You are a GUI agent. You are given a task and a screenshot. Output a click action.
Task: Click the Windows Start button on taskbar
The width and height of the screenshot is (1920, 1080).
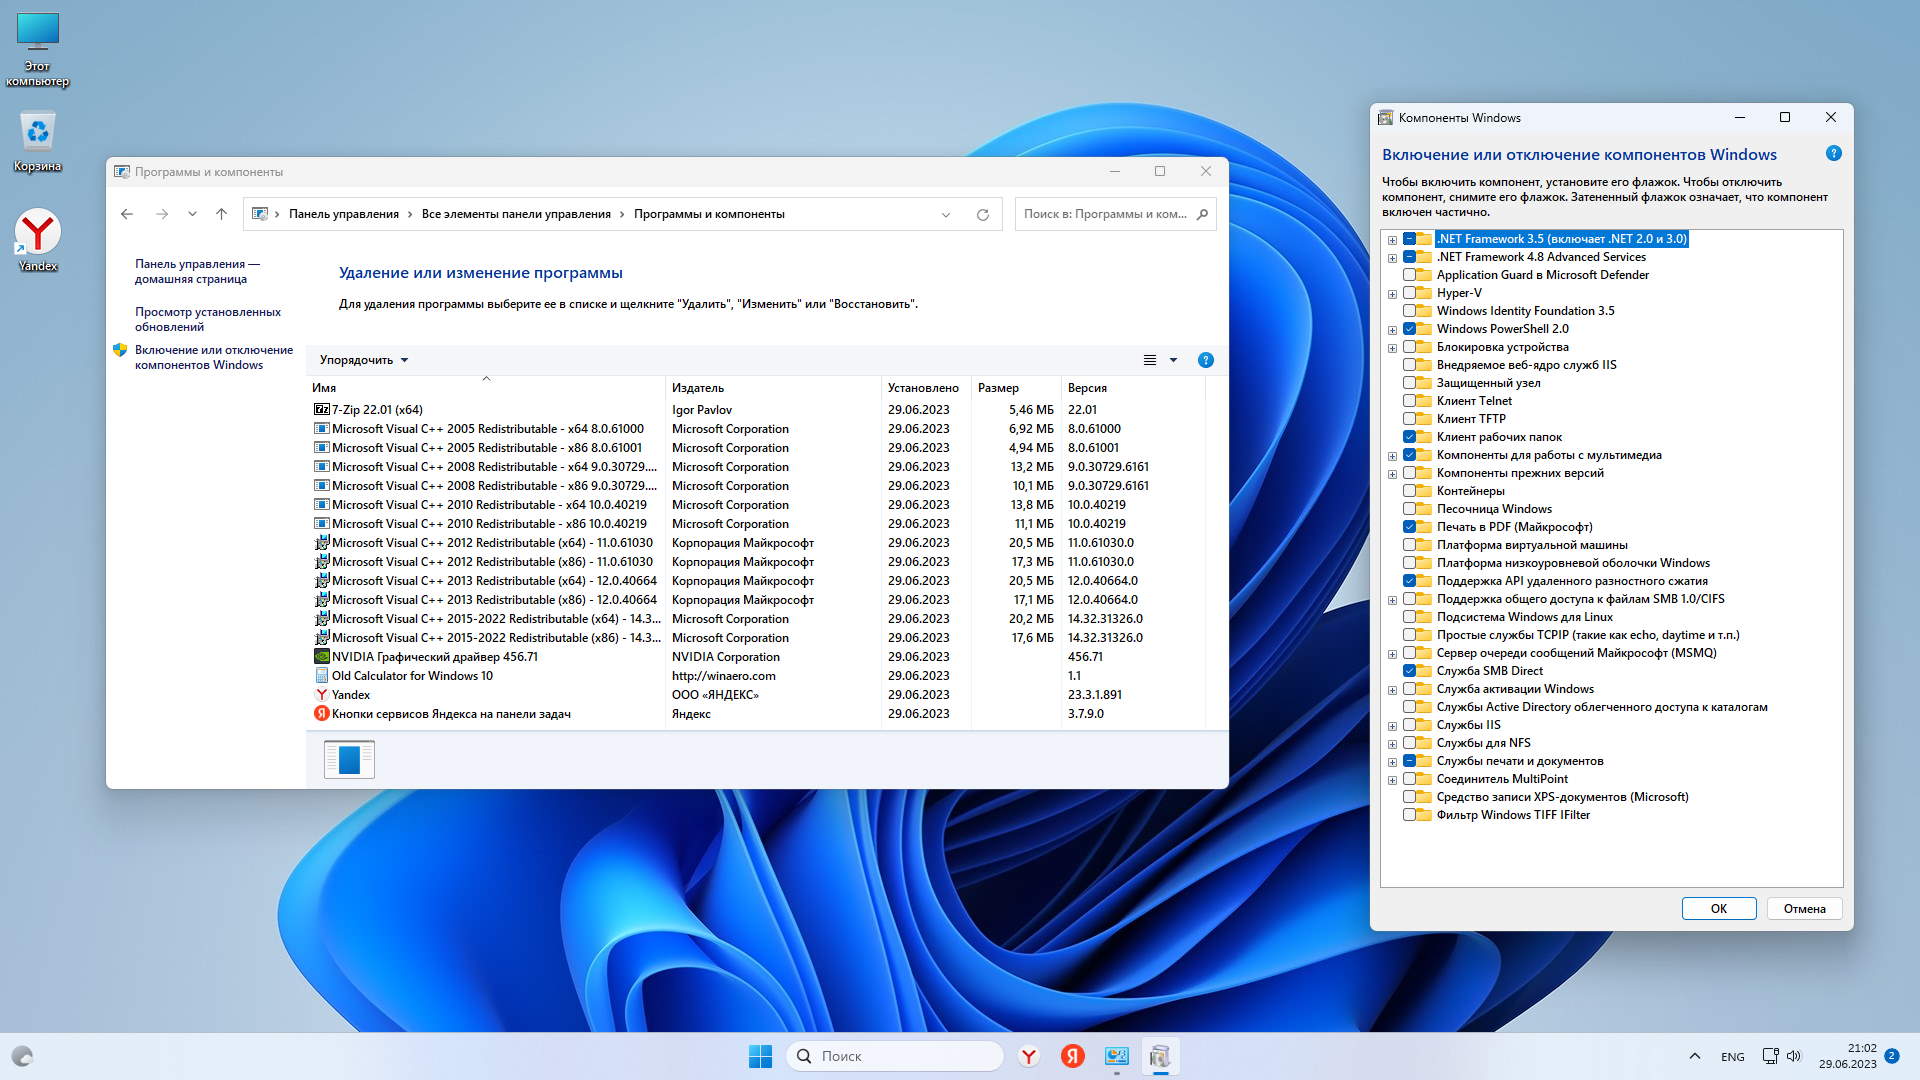760,1056
